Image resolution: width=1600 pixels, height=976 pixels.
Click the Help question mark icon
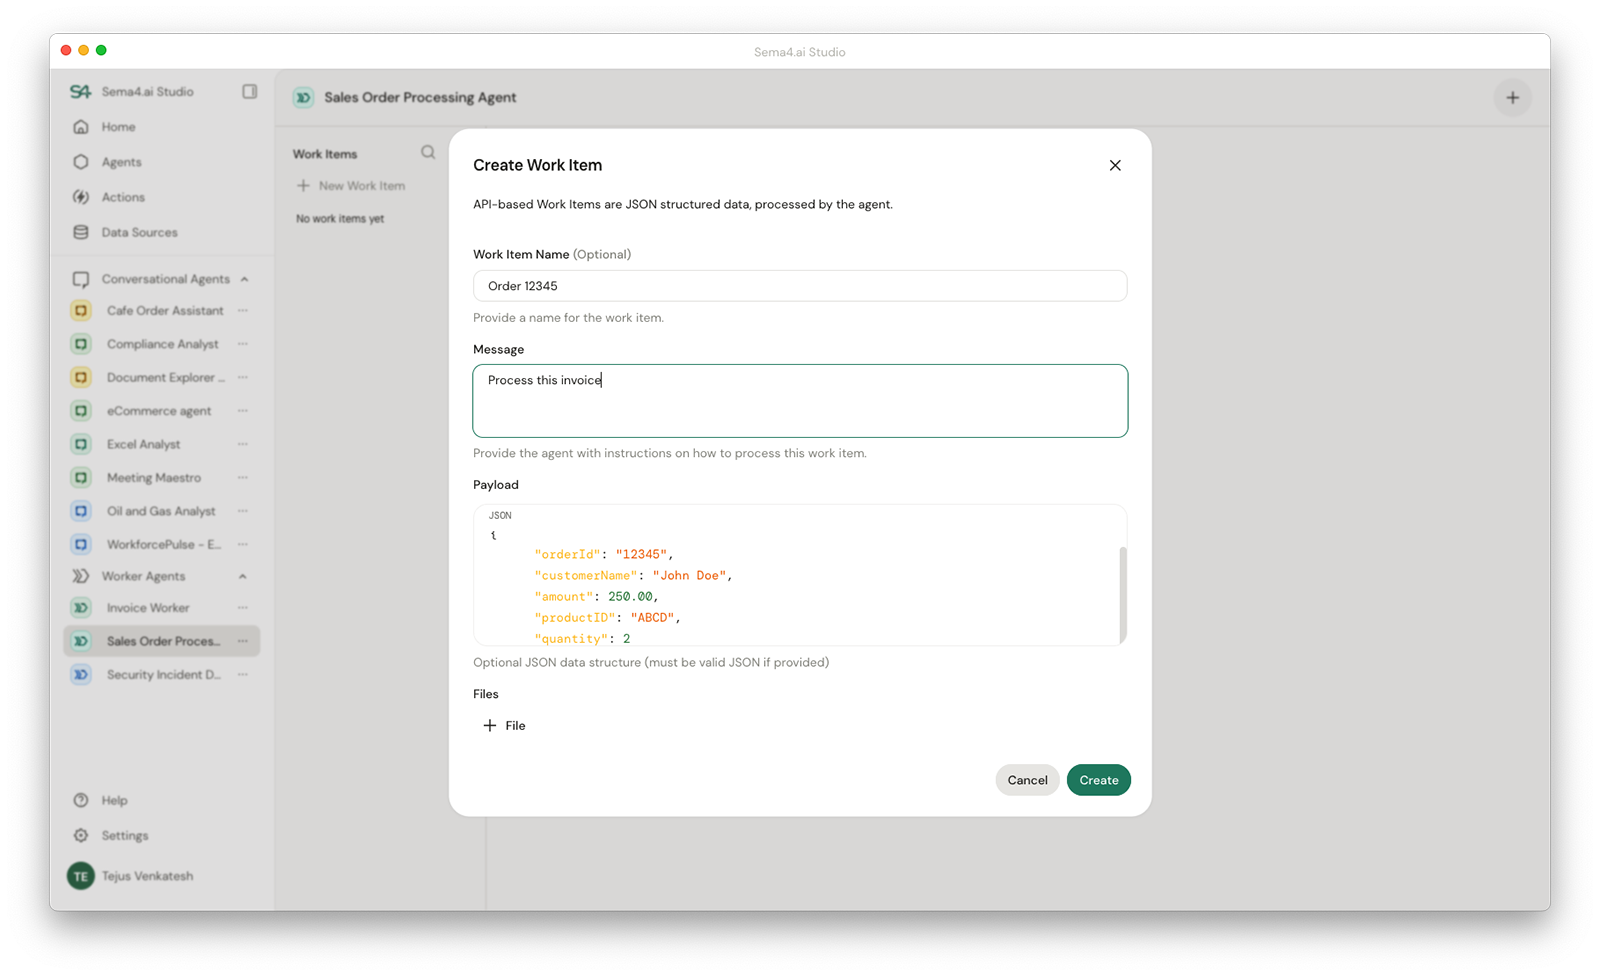point(81,800)
